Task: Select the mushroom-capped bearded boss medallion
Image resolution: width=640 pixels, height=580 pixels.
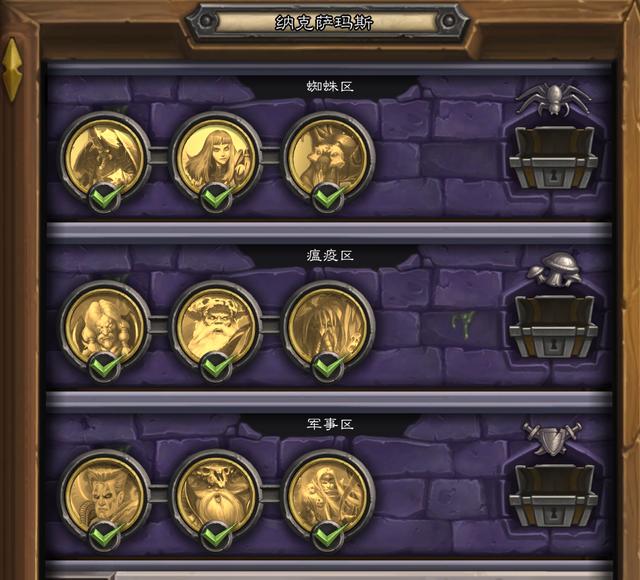Action: [216, 327]
